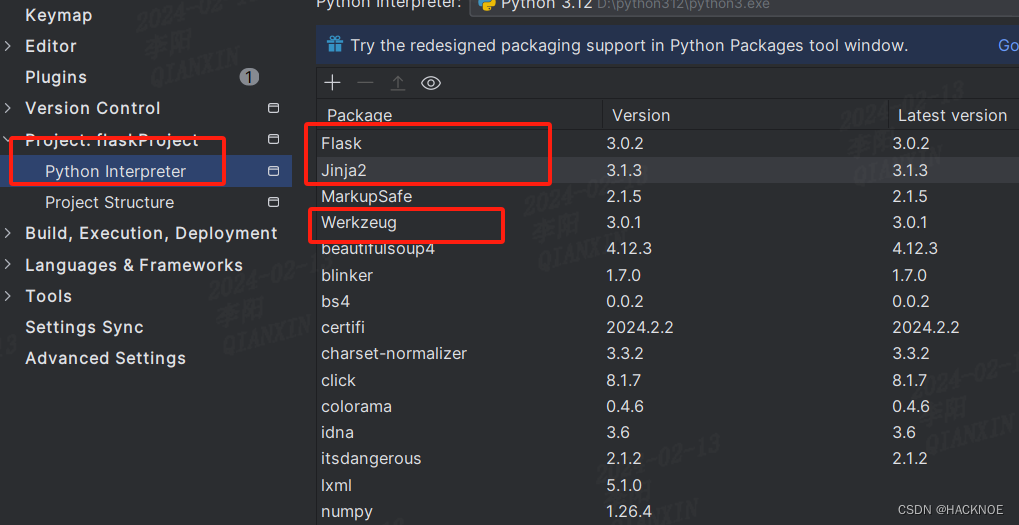This screenshot has width=1019, height=525.
Task: Select the certifi package row
Action: click(x=667, y=327)
